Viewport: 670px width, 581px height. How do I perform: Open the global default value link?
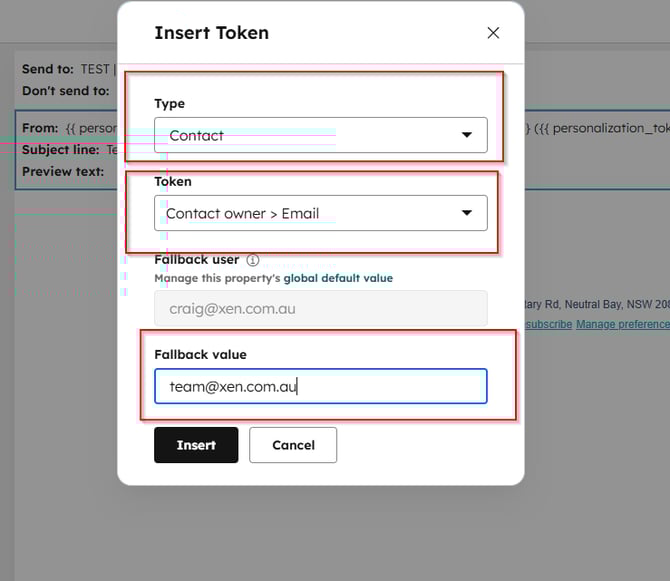(x=338, y=278)
